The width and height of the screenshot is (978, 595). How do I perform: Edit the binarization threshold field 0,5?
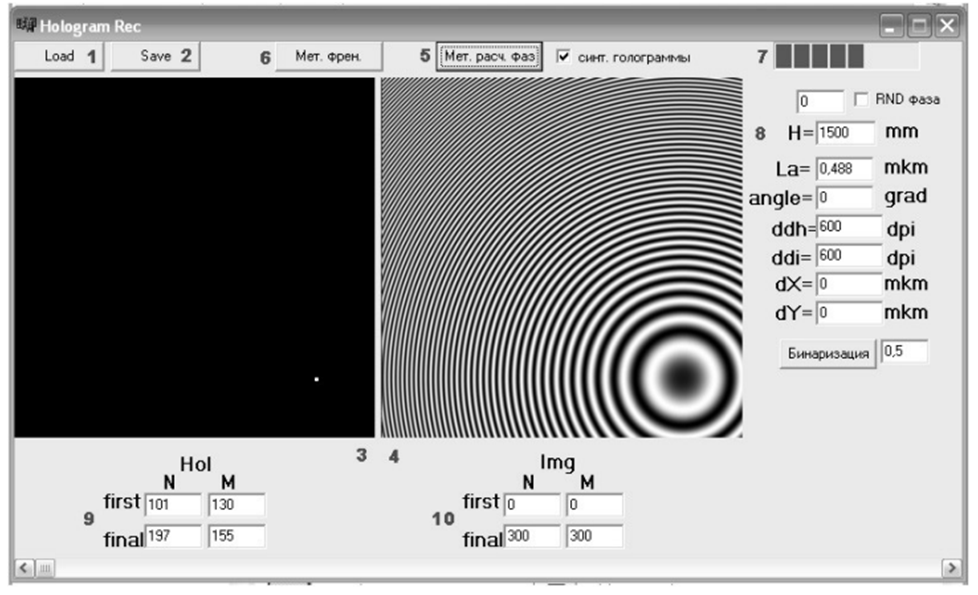click(x=904, y=351)
